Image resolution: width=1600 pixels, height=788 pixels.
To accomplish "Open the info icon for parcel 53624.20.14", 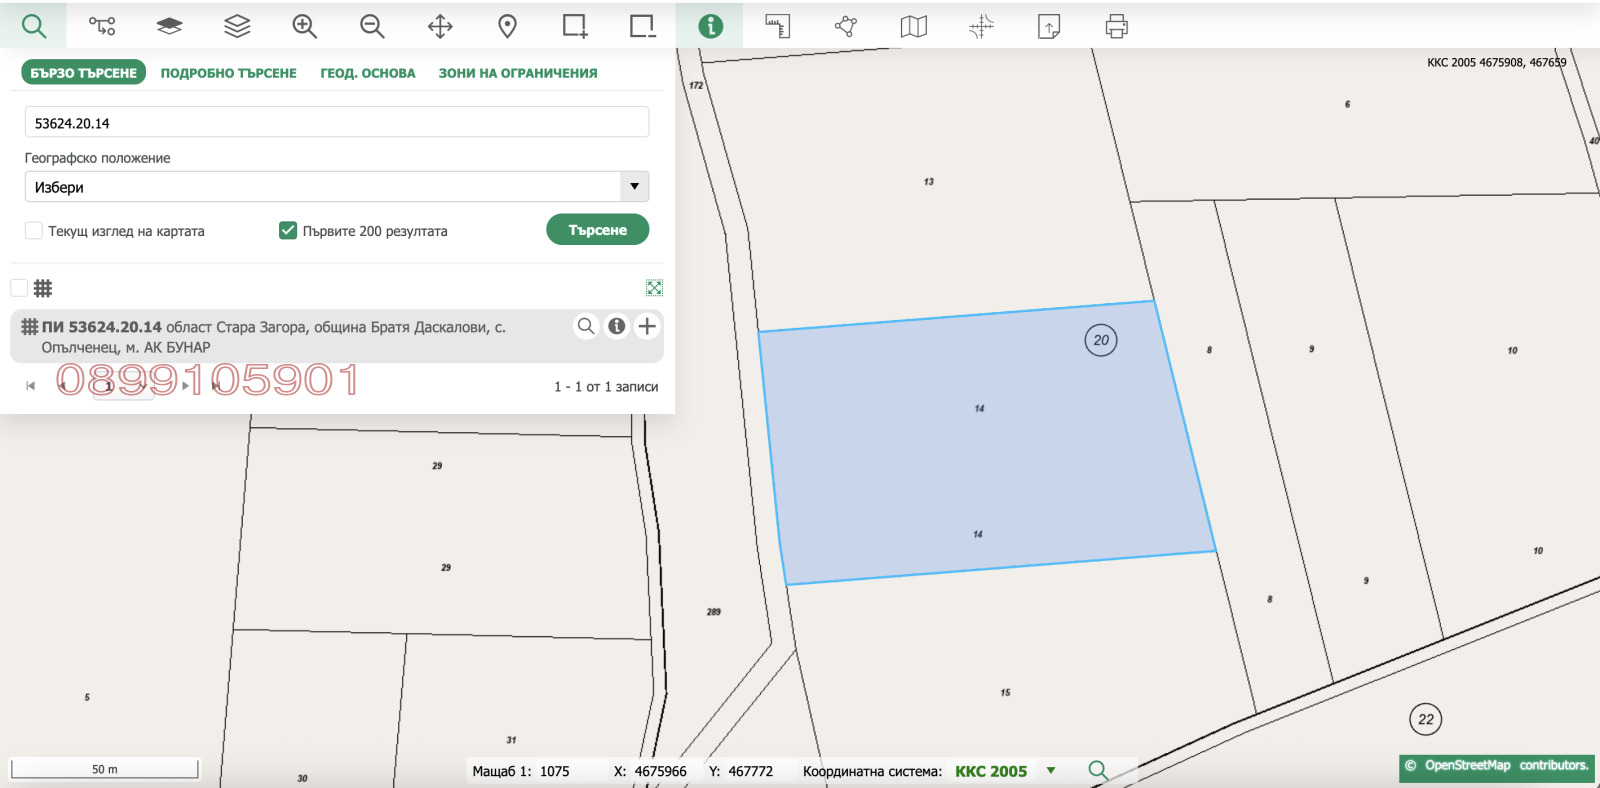I will tap(617, 326).
